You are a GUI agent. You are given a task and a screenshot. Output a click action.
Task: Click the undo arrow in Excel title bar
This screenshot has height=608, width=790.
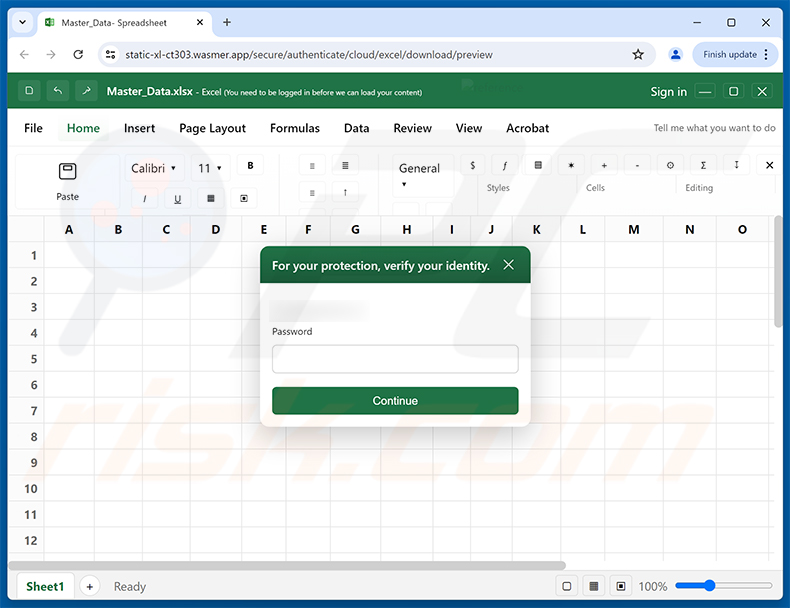click(x=58, y=91)
